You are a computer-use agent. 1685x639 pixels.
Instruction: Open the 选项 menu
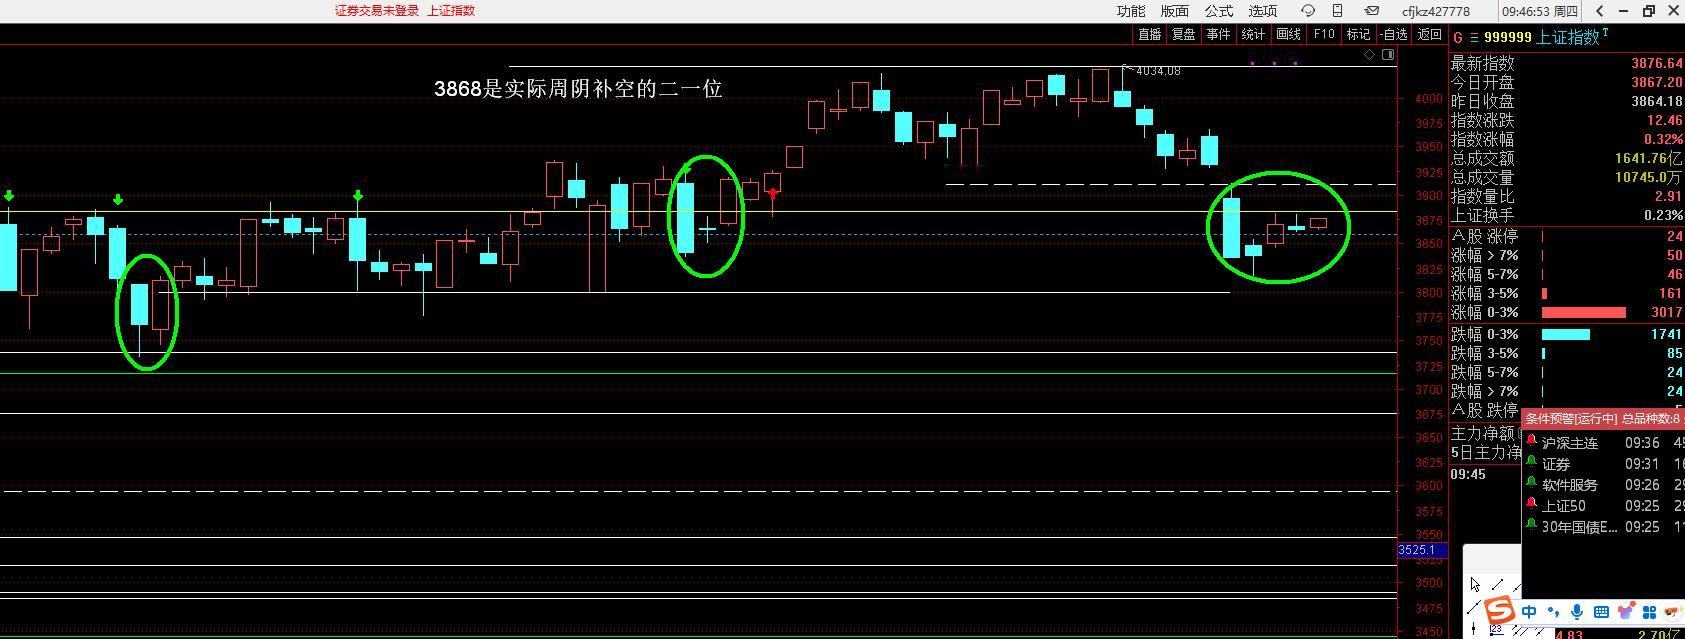1262,11
